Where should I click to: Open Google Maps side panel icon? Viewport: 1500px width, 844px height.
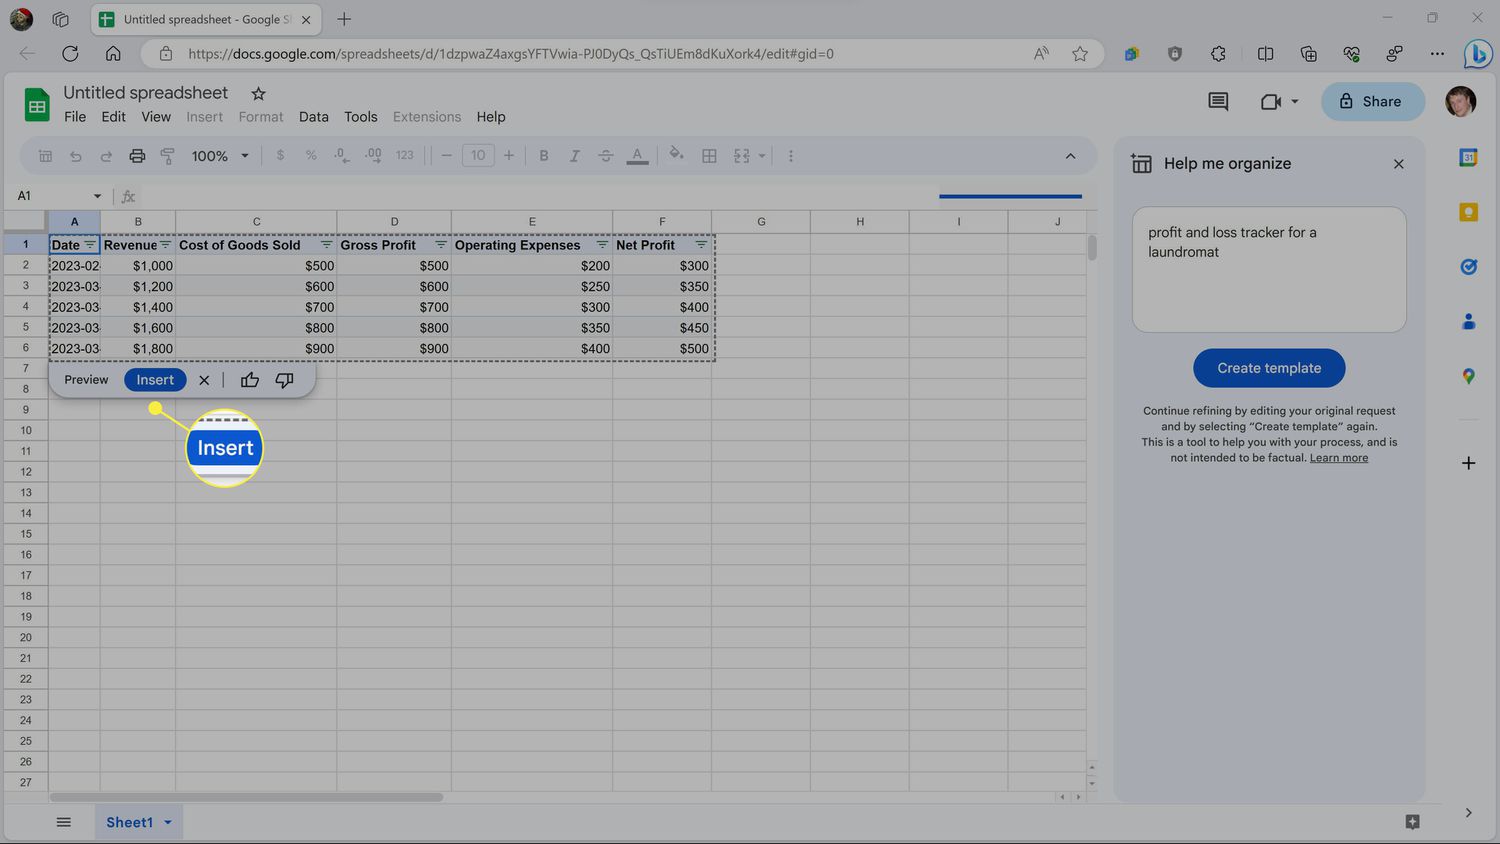pos(1468,376)
